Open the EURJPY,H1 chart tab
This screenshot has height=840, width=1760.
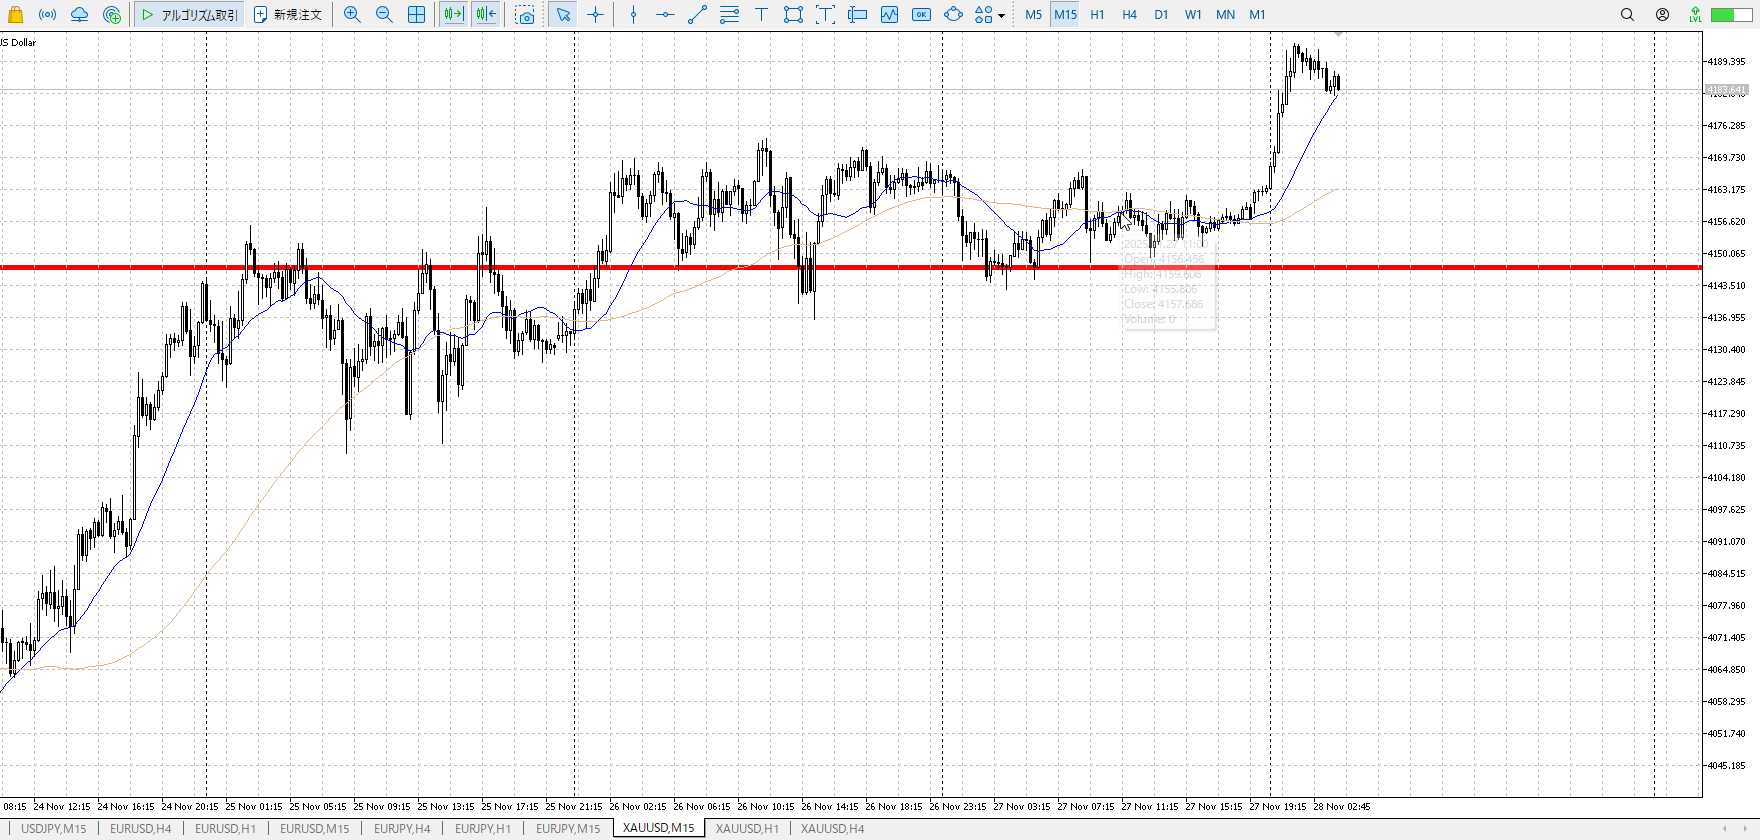pyautogui.click(x=482, y=828)
